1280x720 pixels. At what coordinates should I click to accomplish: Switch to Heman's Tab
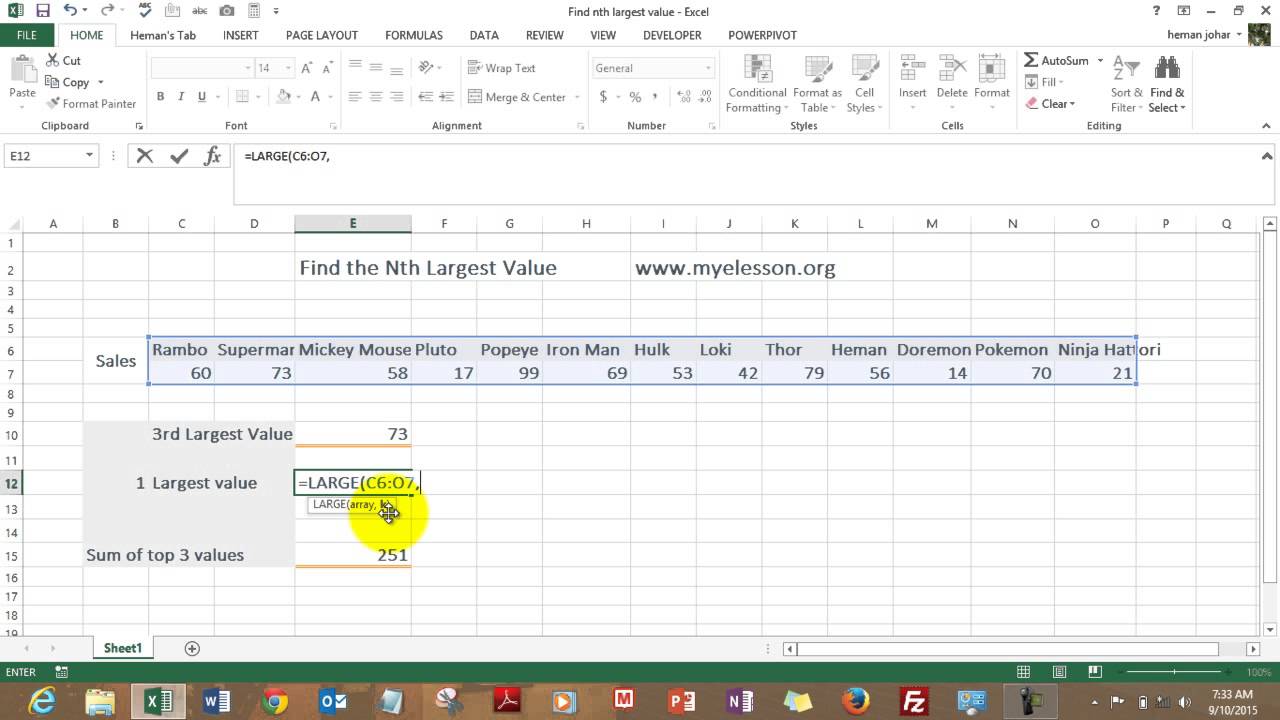tap(163, 35)
